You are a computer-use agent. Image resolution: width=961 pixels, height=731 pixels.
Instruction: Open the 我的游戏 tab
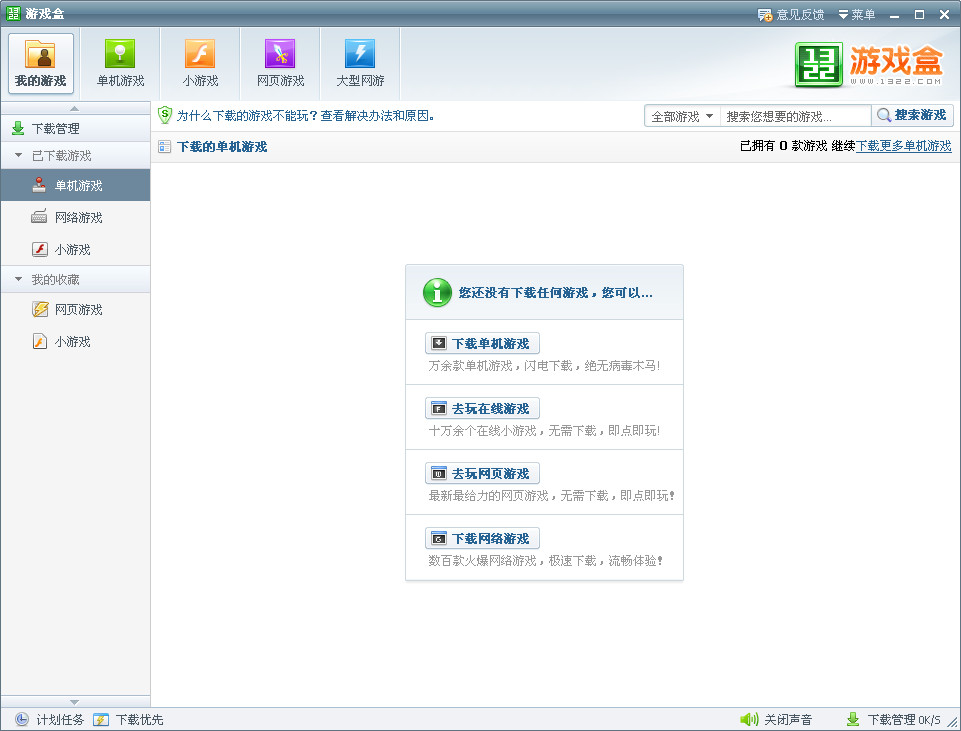pos(40,63)
